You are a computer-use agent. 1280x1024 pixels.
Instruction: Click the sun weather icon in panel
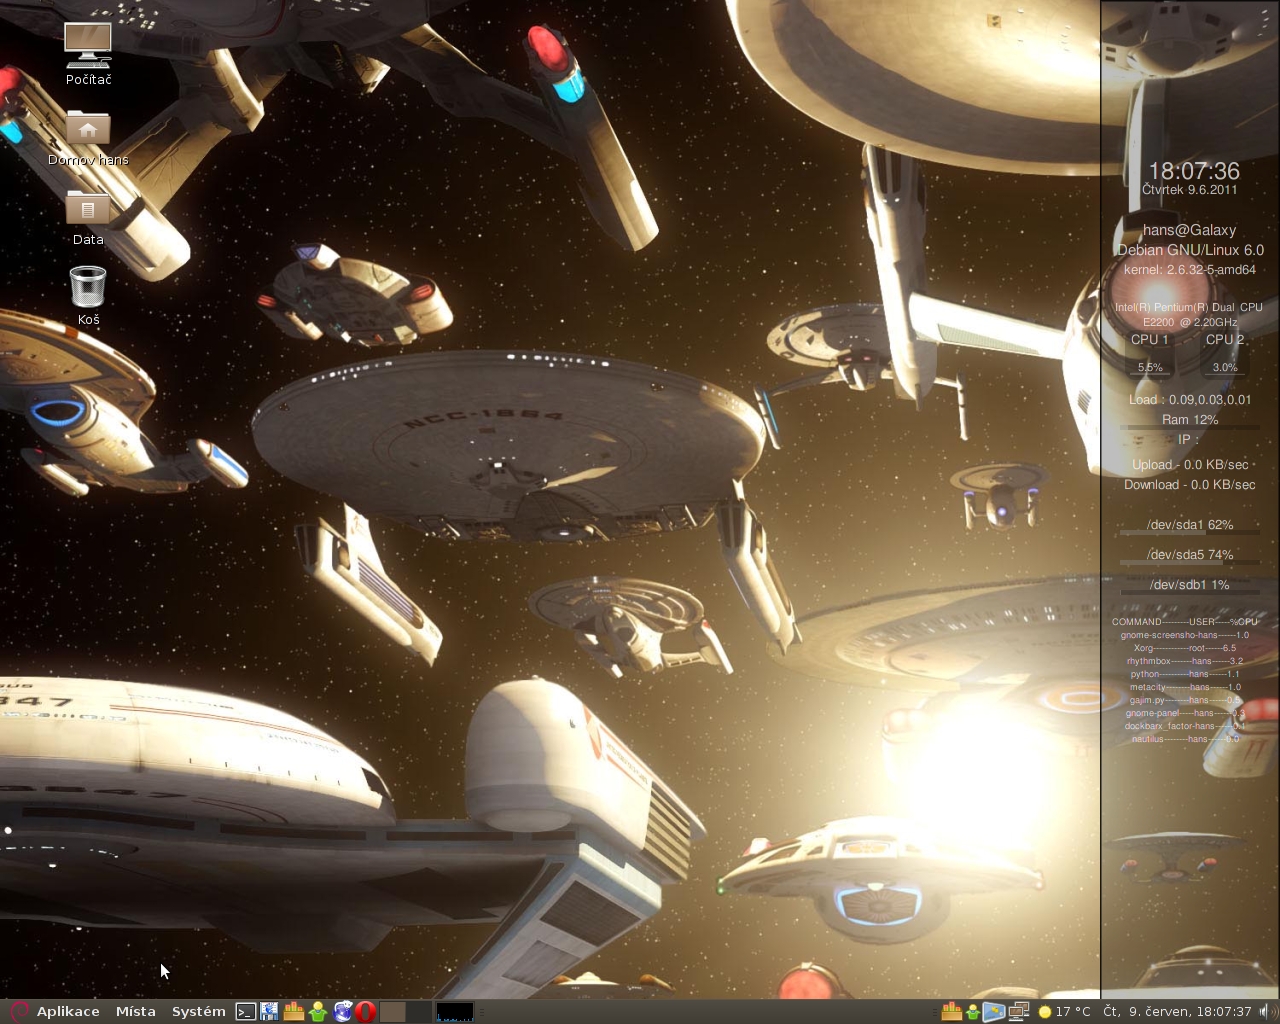point(1045,1012)
